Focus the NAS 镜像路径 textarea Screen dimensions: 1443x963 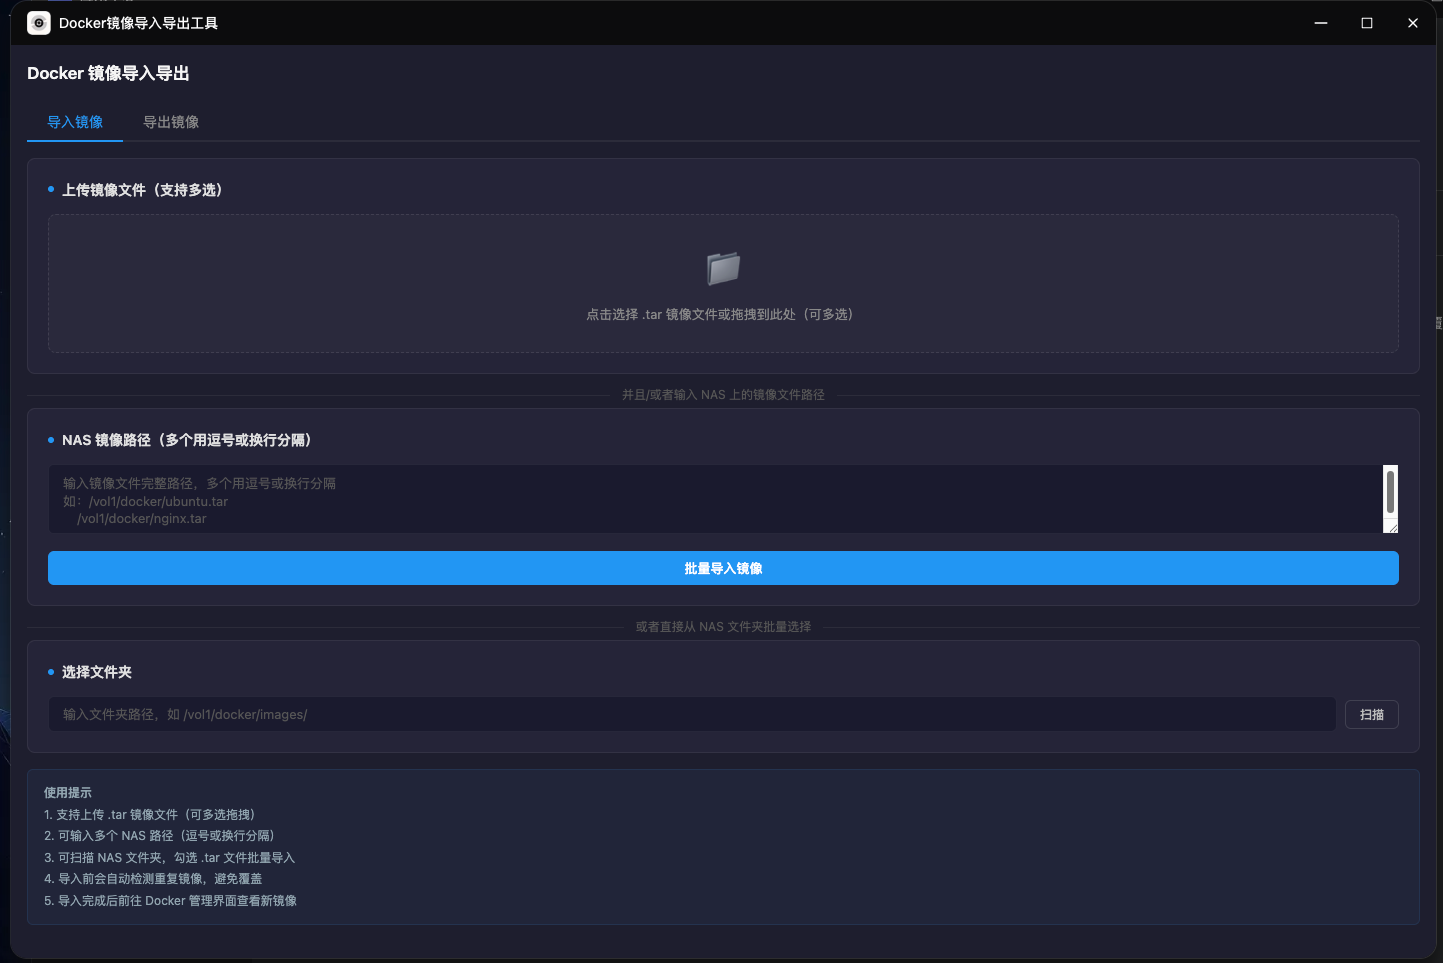[x=715, y=499]
